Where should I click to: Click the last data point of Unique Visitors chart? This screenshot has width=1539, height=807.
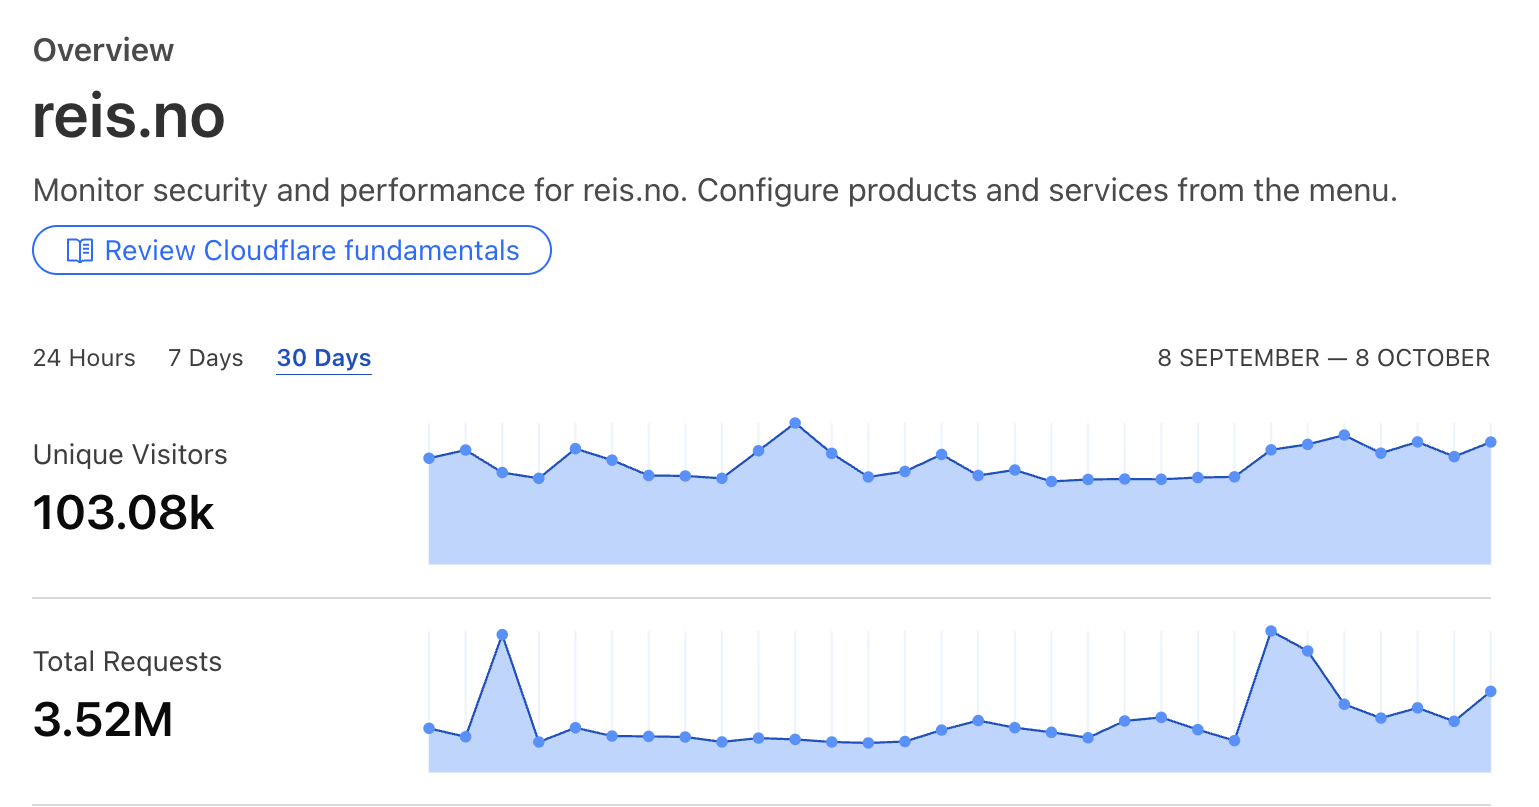1491,442
